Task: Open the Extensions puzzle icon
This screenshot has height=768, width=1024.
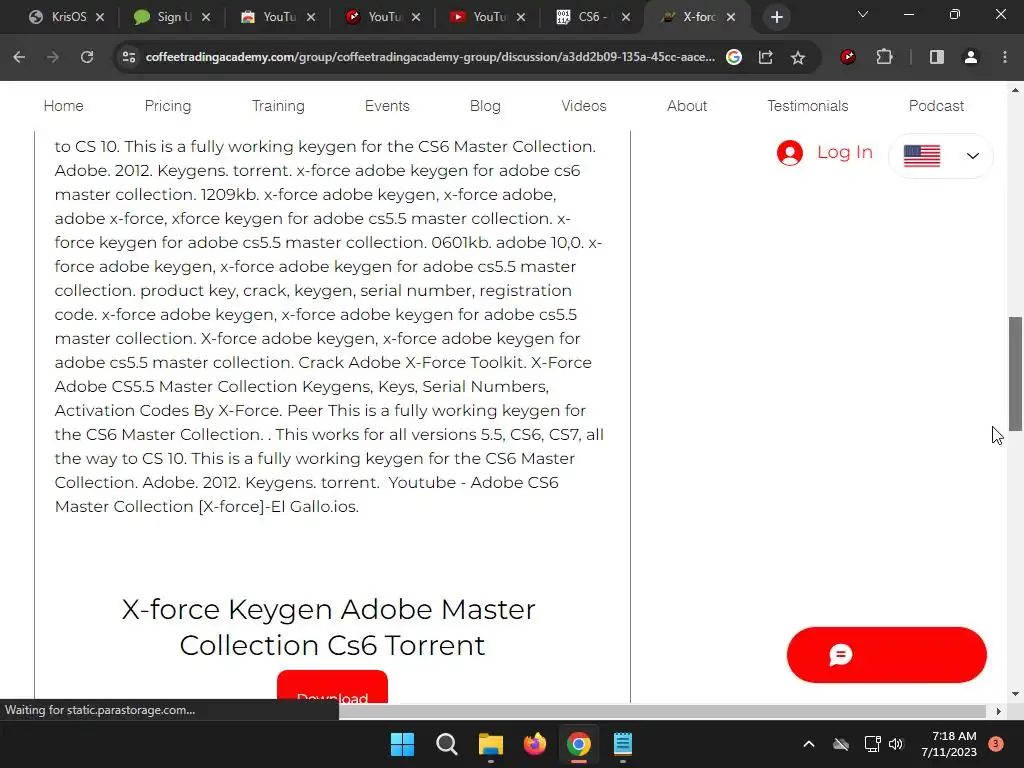Action: [884, 57]
